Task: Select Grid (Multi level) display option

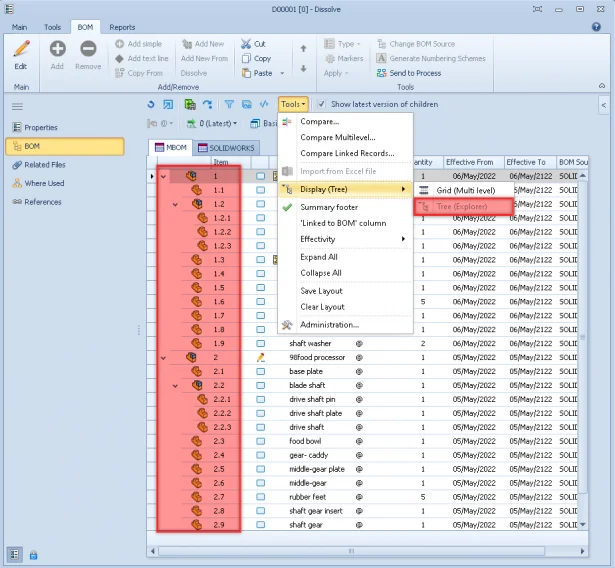Action: pos(465,190)
